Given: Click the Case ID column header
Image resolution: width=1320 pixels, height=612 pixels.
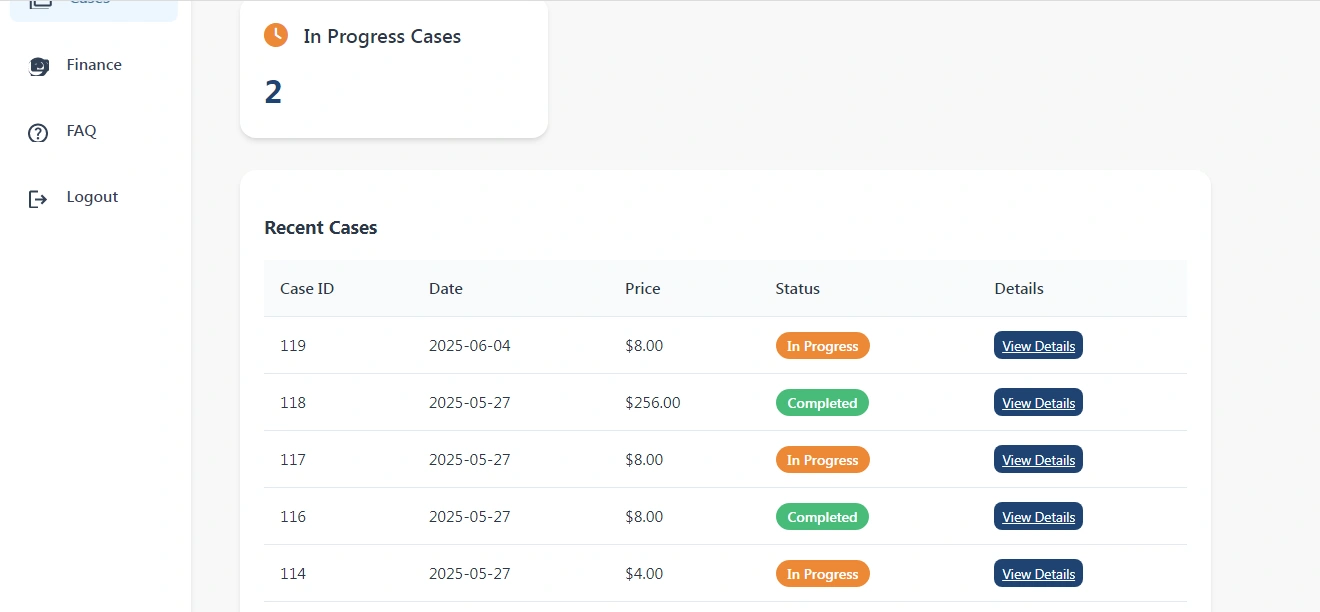Looking at the screenshot, I should point(307,289).
